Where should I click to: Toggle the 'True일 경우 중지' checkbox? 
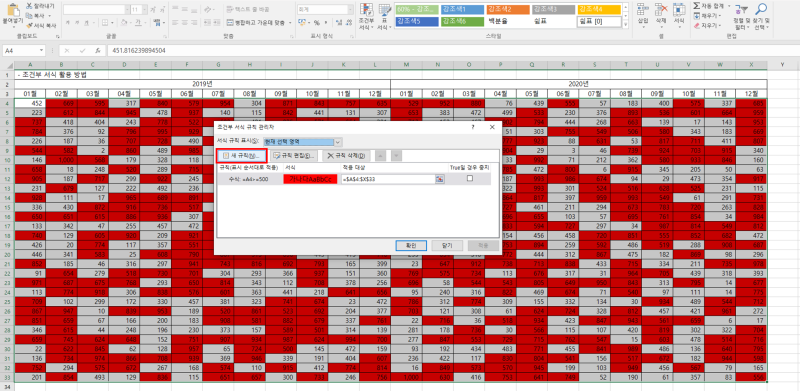(x=469, y=178)
